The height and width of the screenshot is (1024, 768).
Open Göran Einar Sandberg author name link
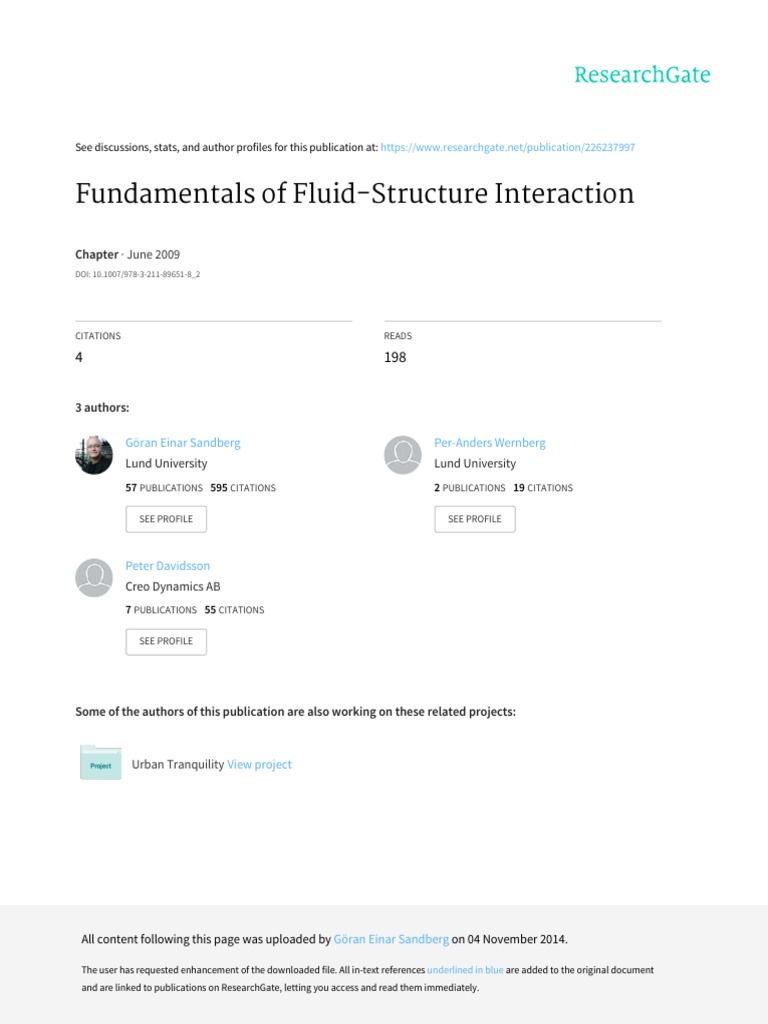(x=183, y=443)
